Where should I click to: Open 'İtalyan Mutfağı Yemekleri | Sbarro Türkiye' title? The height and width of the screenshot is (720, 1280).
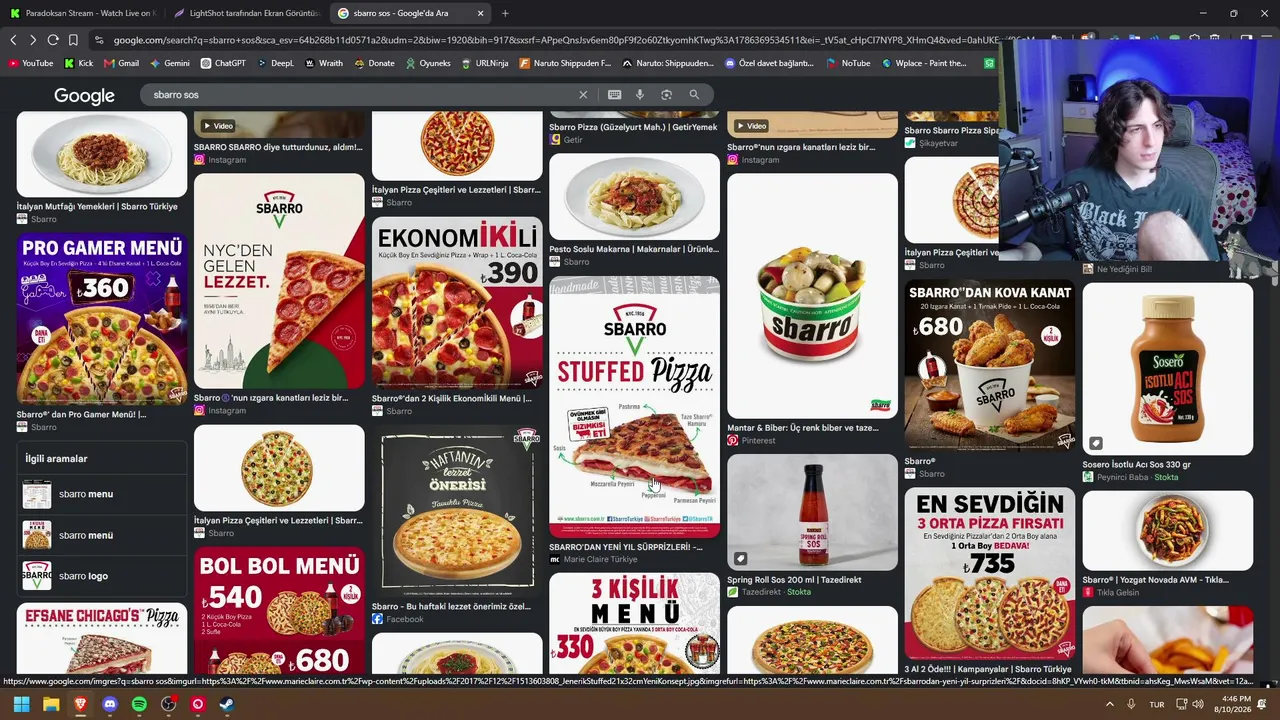(x=97, y=207)
